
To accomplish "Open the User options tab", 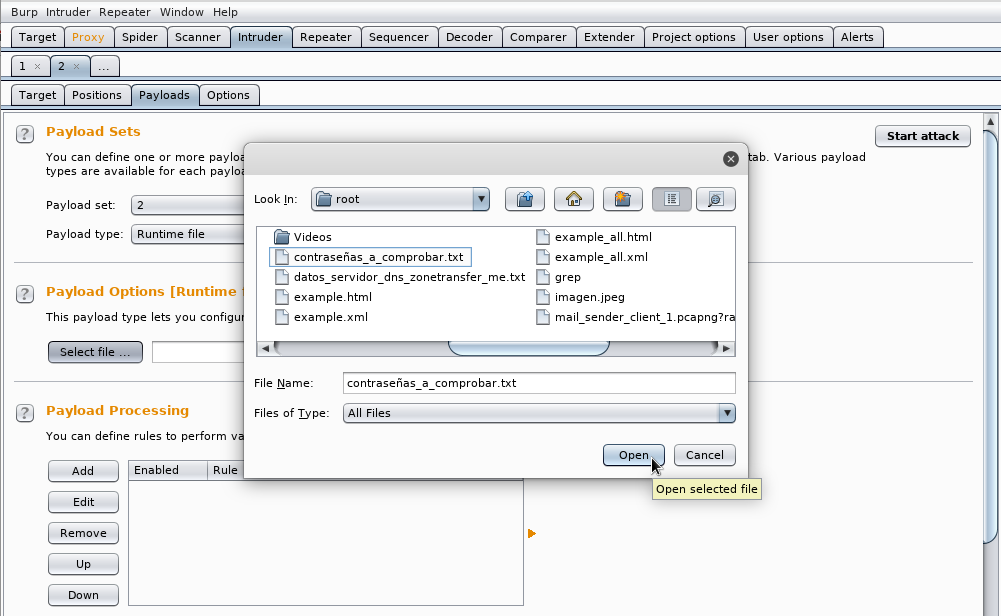I will [x=788, y=37].
